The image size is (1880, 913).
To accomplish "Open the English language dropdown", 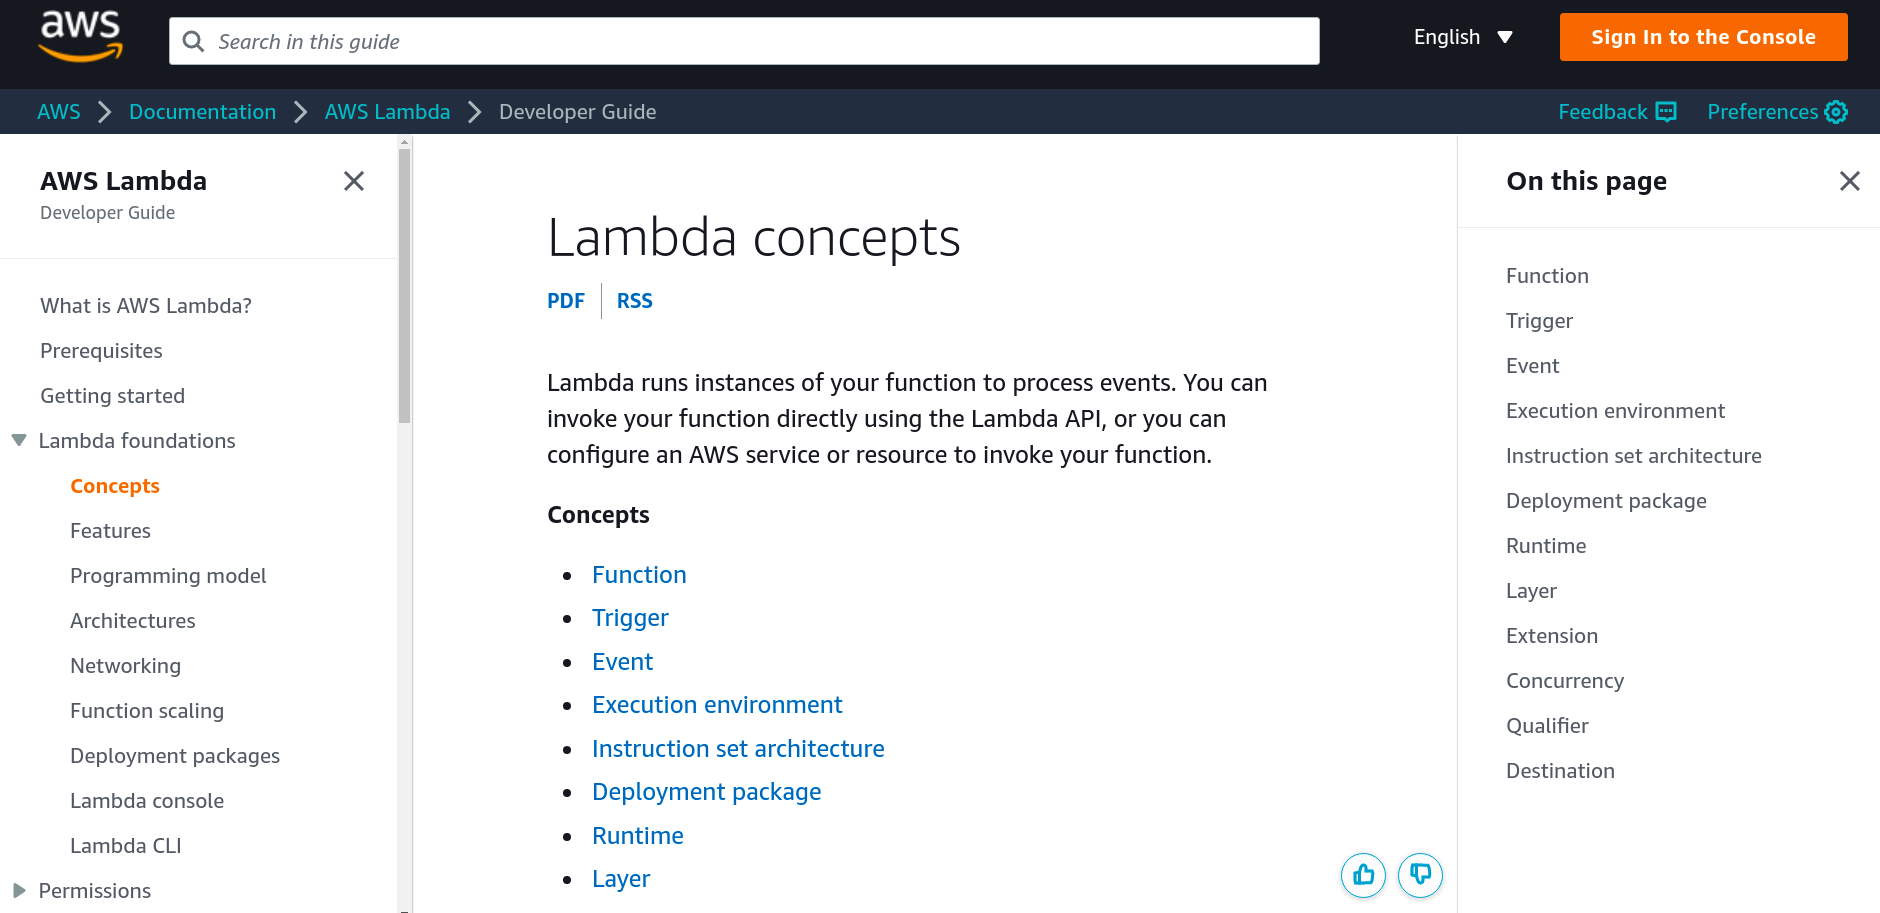I will coord(1463,37).
